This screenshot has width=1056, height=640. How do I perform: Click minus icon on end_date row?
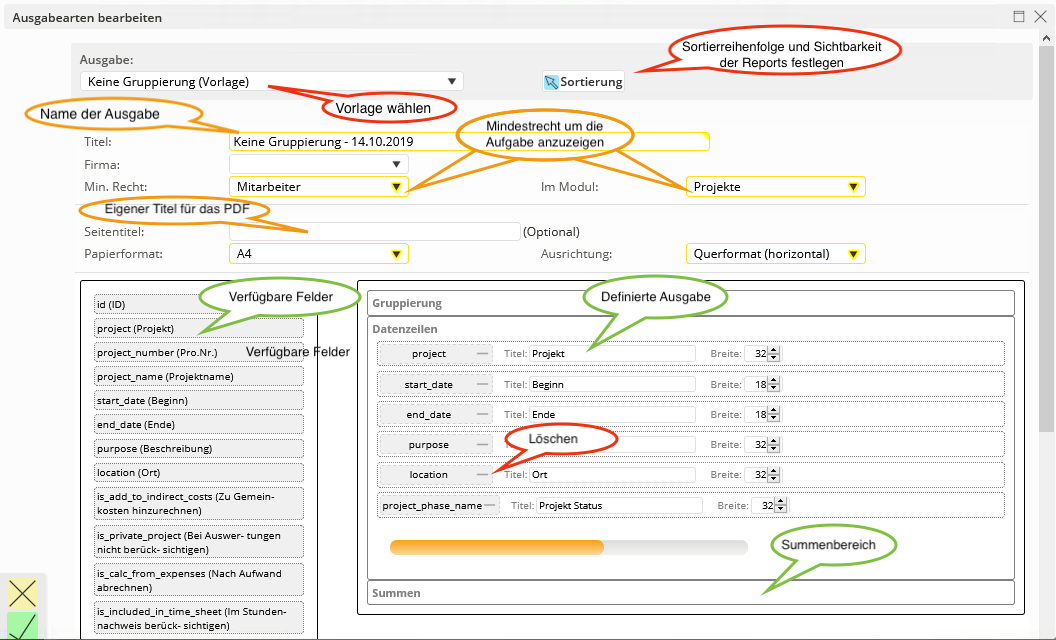click(483, 415)
